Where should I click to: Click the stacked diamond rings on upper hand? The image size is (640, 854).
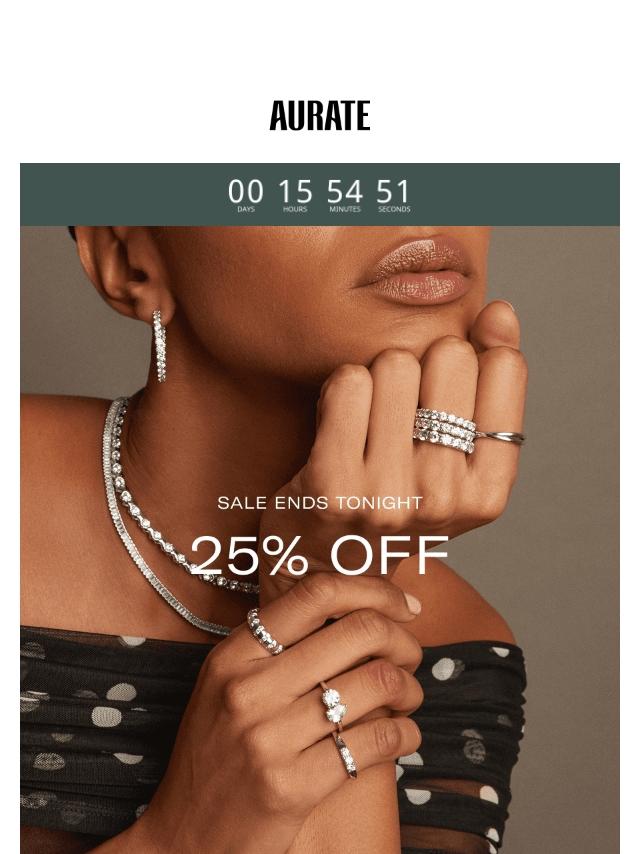(444, 430)
